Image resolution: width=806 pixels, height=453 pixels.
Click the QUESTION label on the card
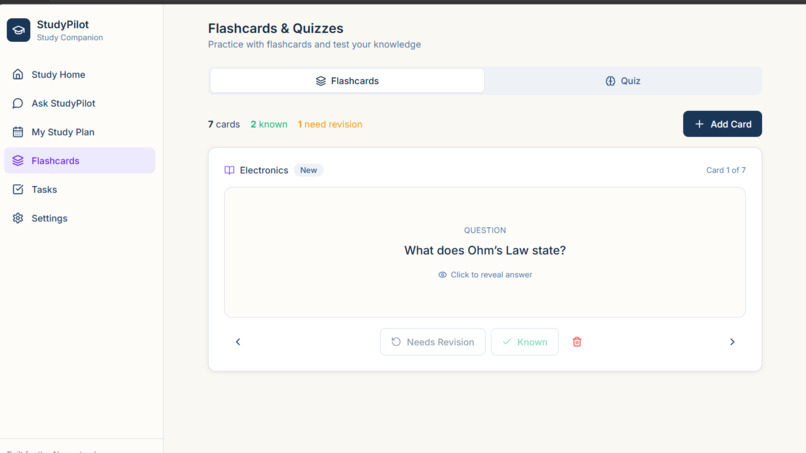485,230
